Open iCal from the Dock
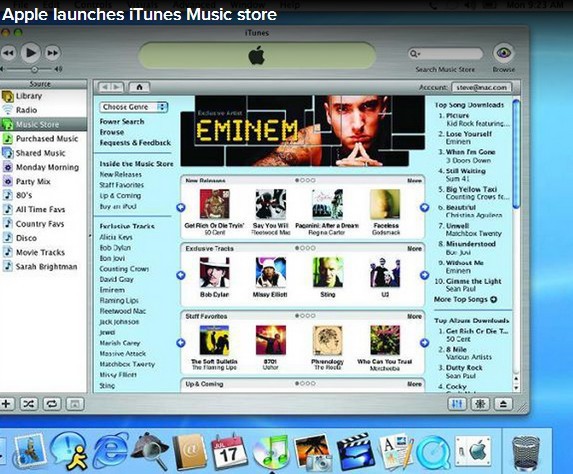 pos(229,452)
